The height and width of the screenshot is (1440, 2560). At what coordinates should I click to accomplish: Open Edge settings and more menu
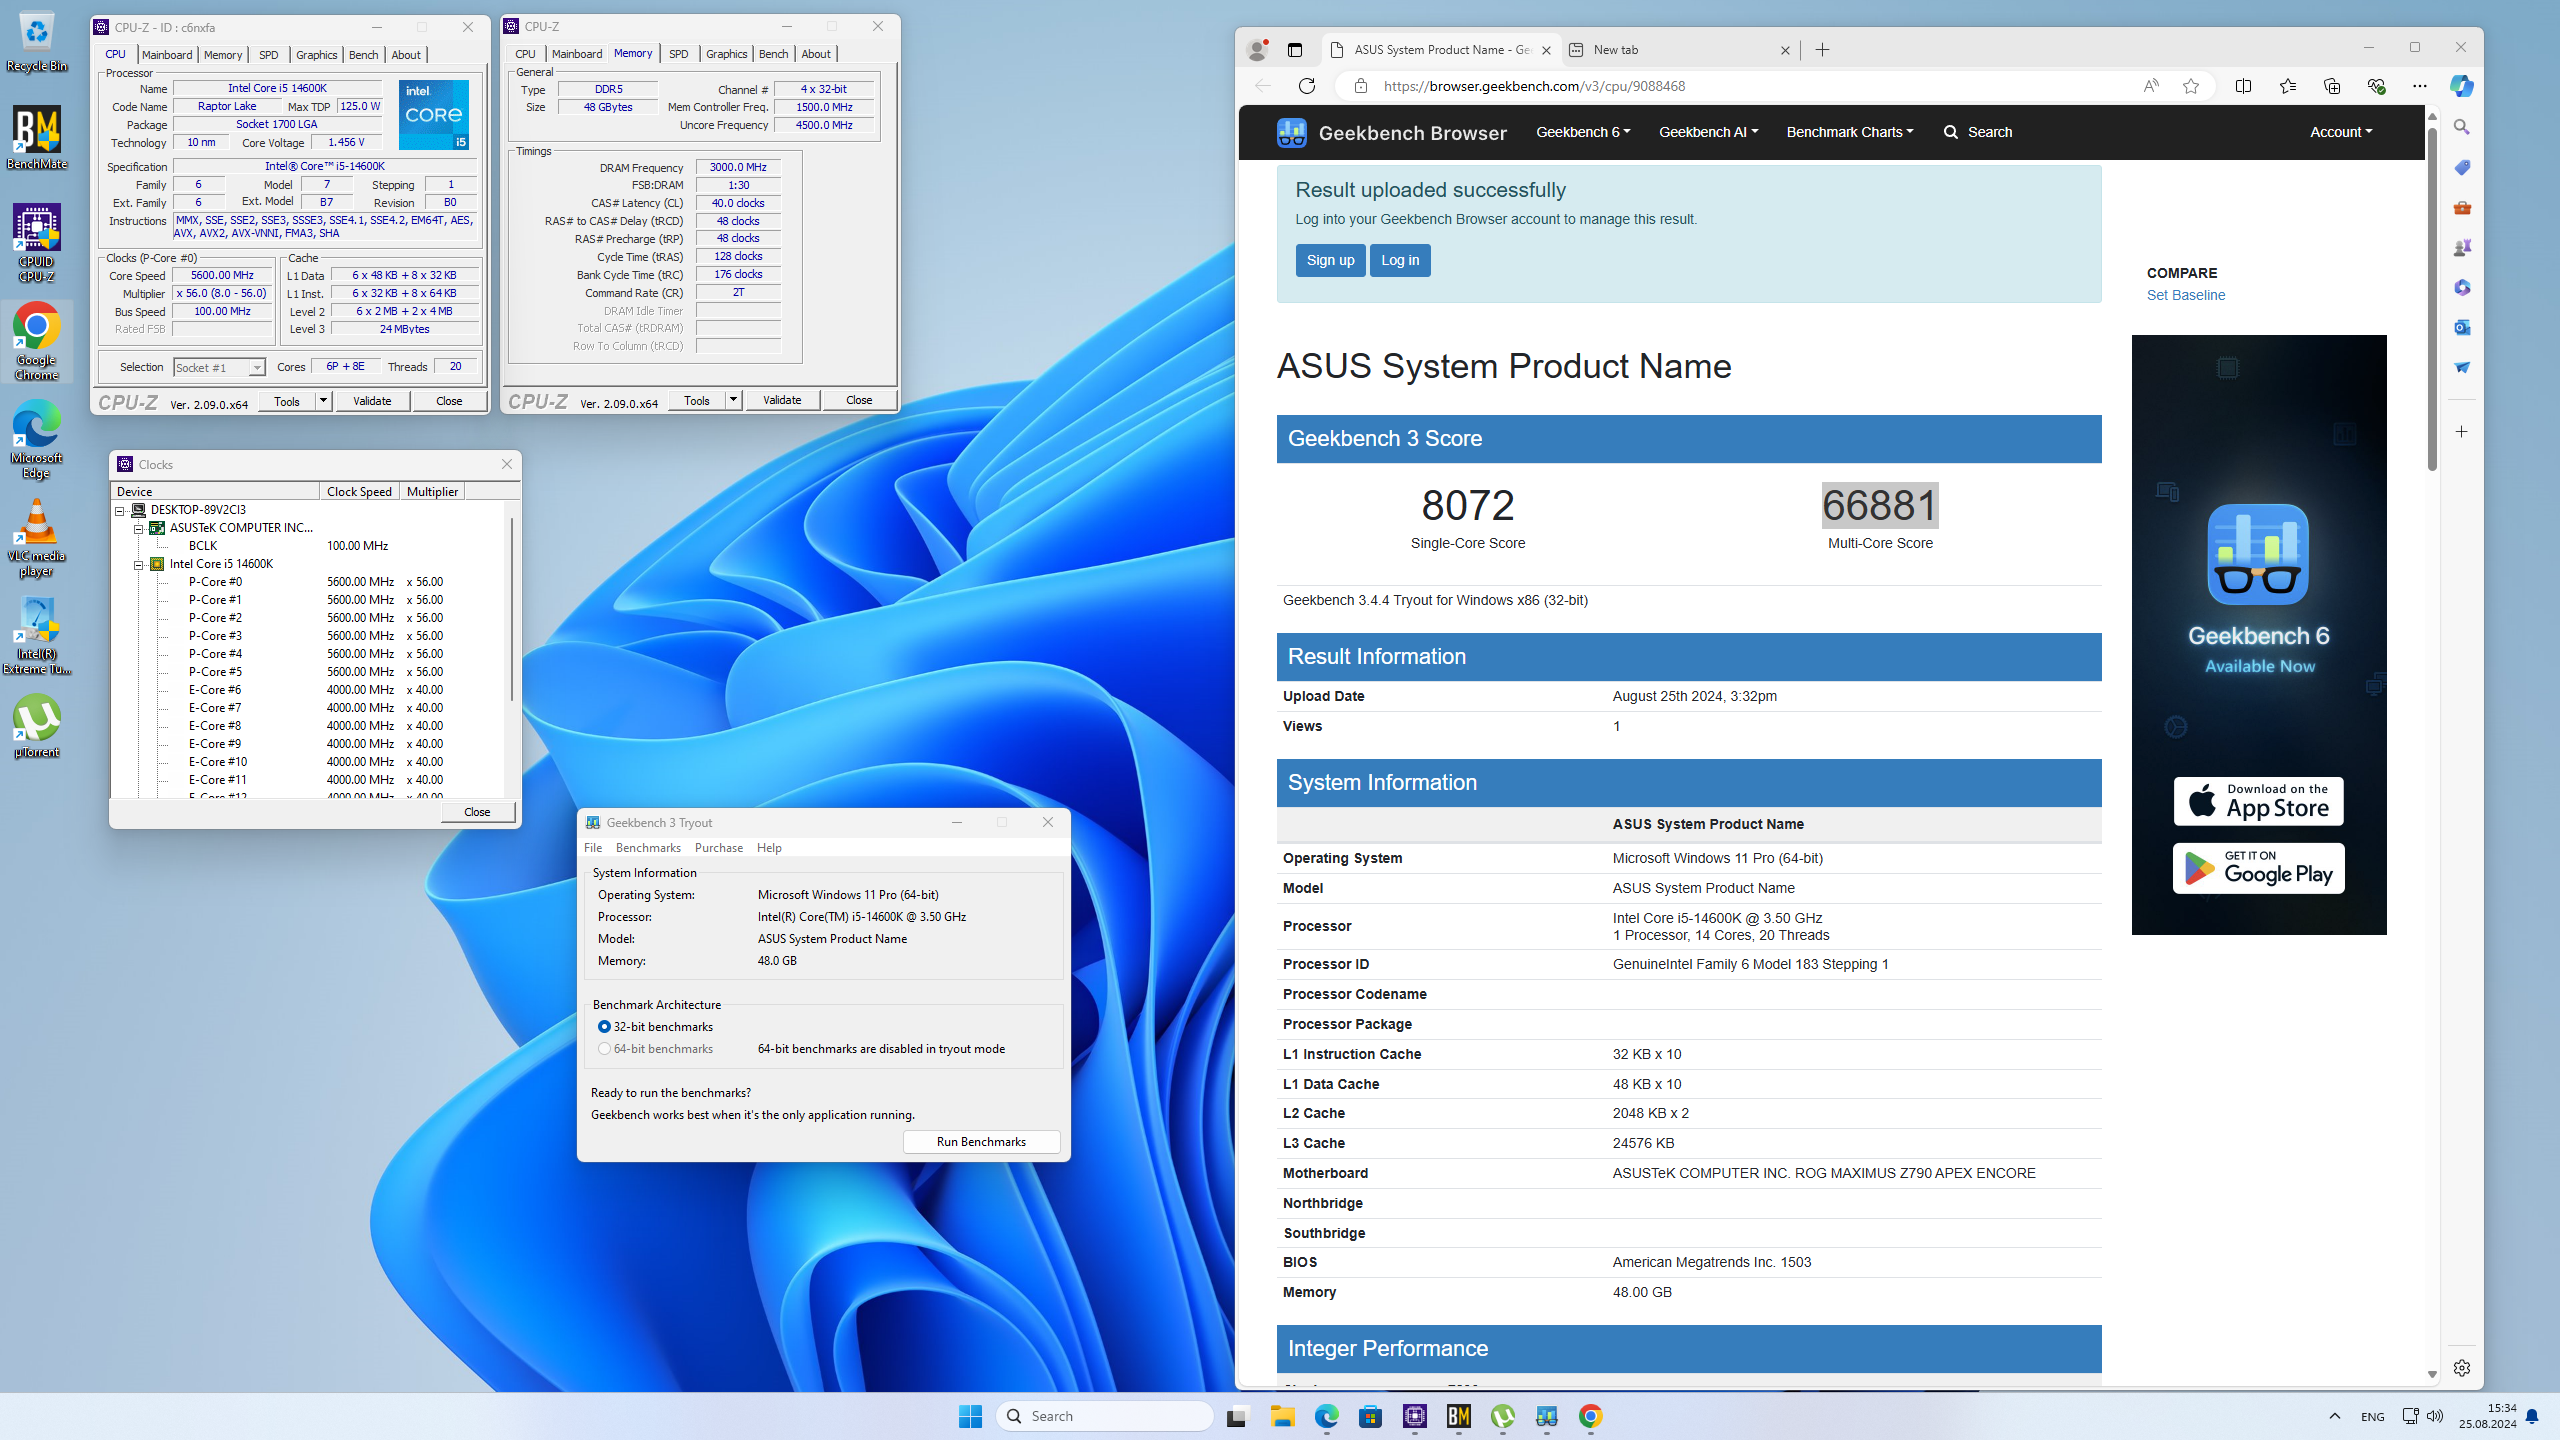2420,86
